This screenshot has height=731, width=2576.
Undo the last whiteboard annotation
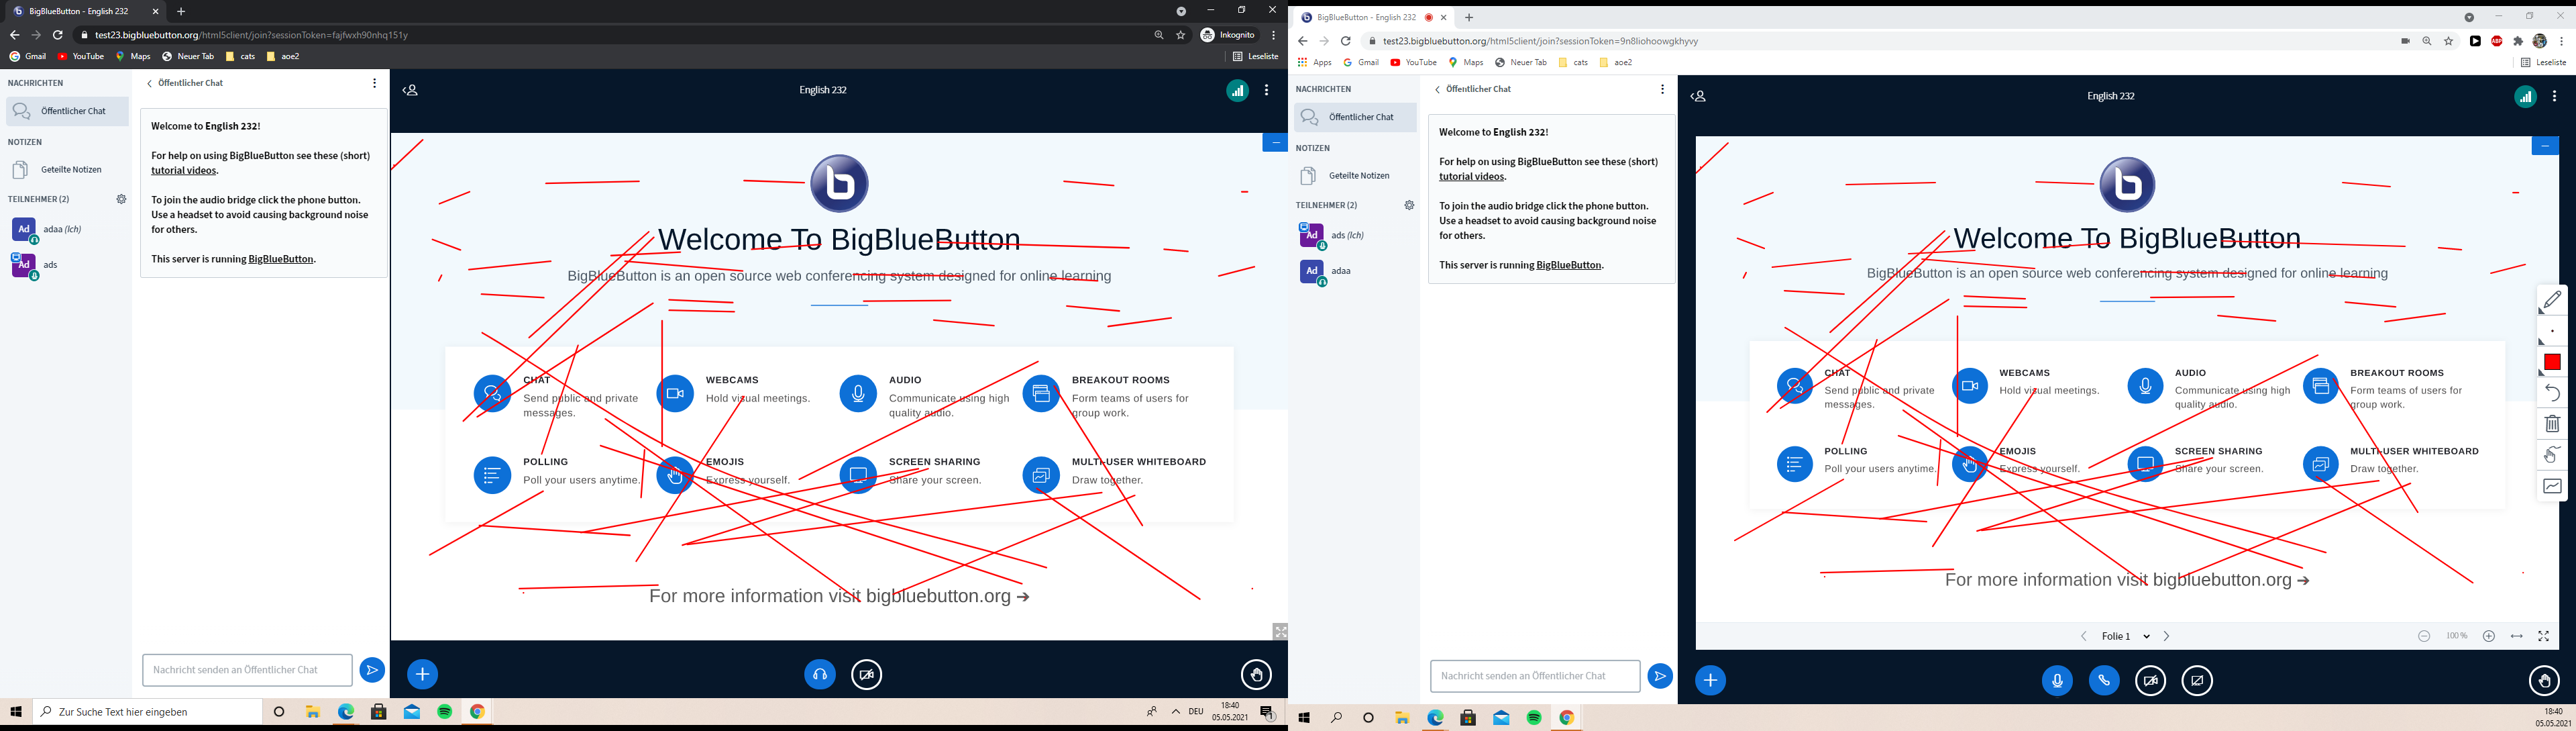click(x=2552, y=393)
